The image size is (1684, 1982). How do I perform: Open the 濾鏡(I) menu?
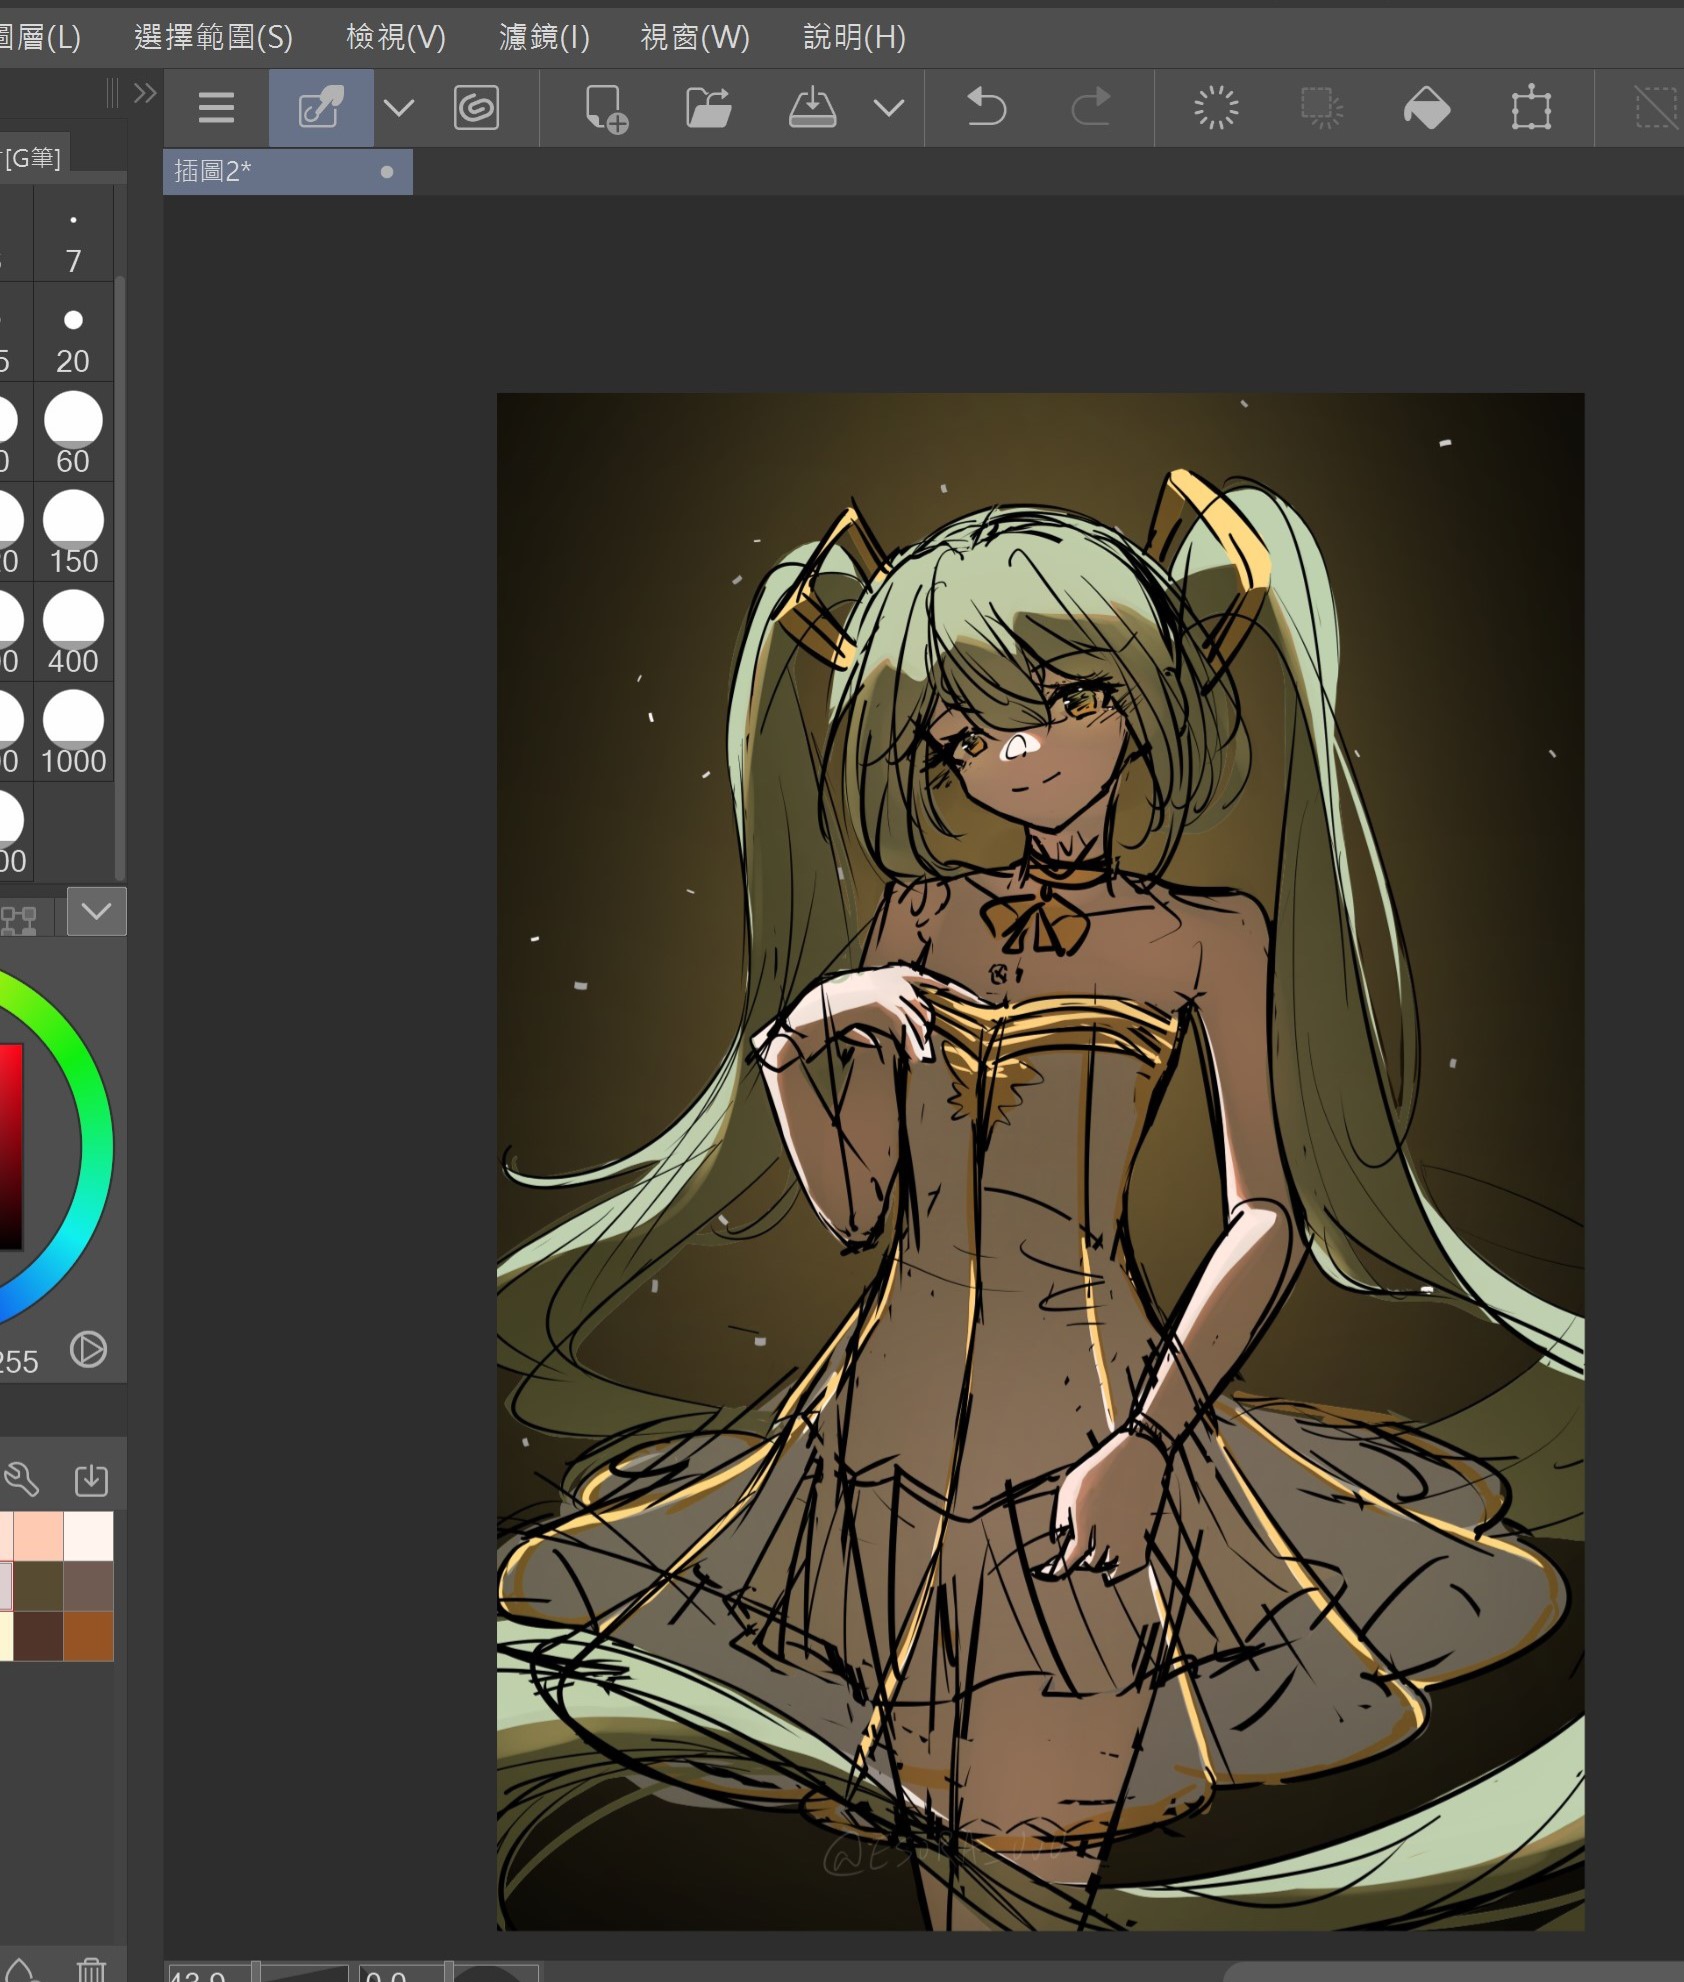(x=544, y=37)
